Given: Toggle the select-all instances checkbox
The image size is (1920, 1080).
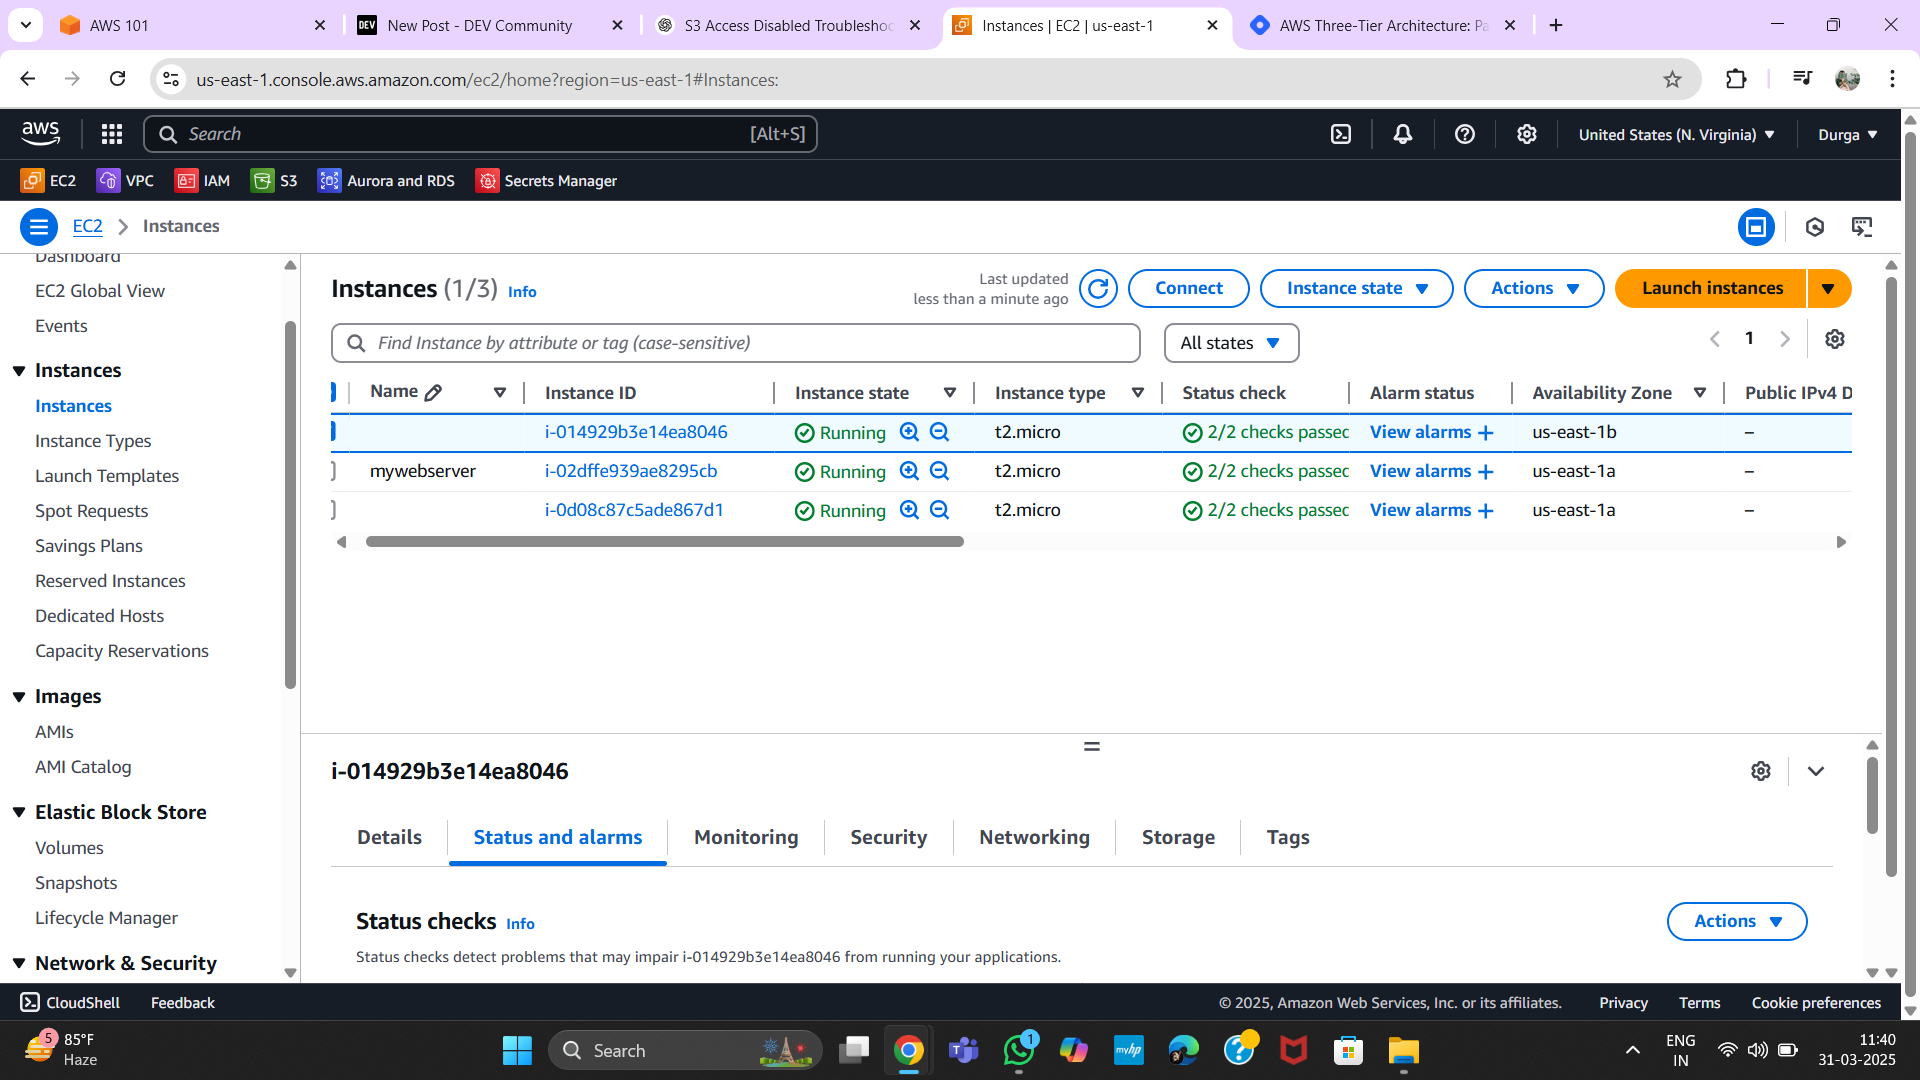Looking at the screenshot, I should [x=333, y=392].
